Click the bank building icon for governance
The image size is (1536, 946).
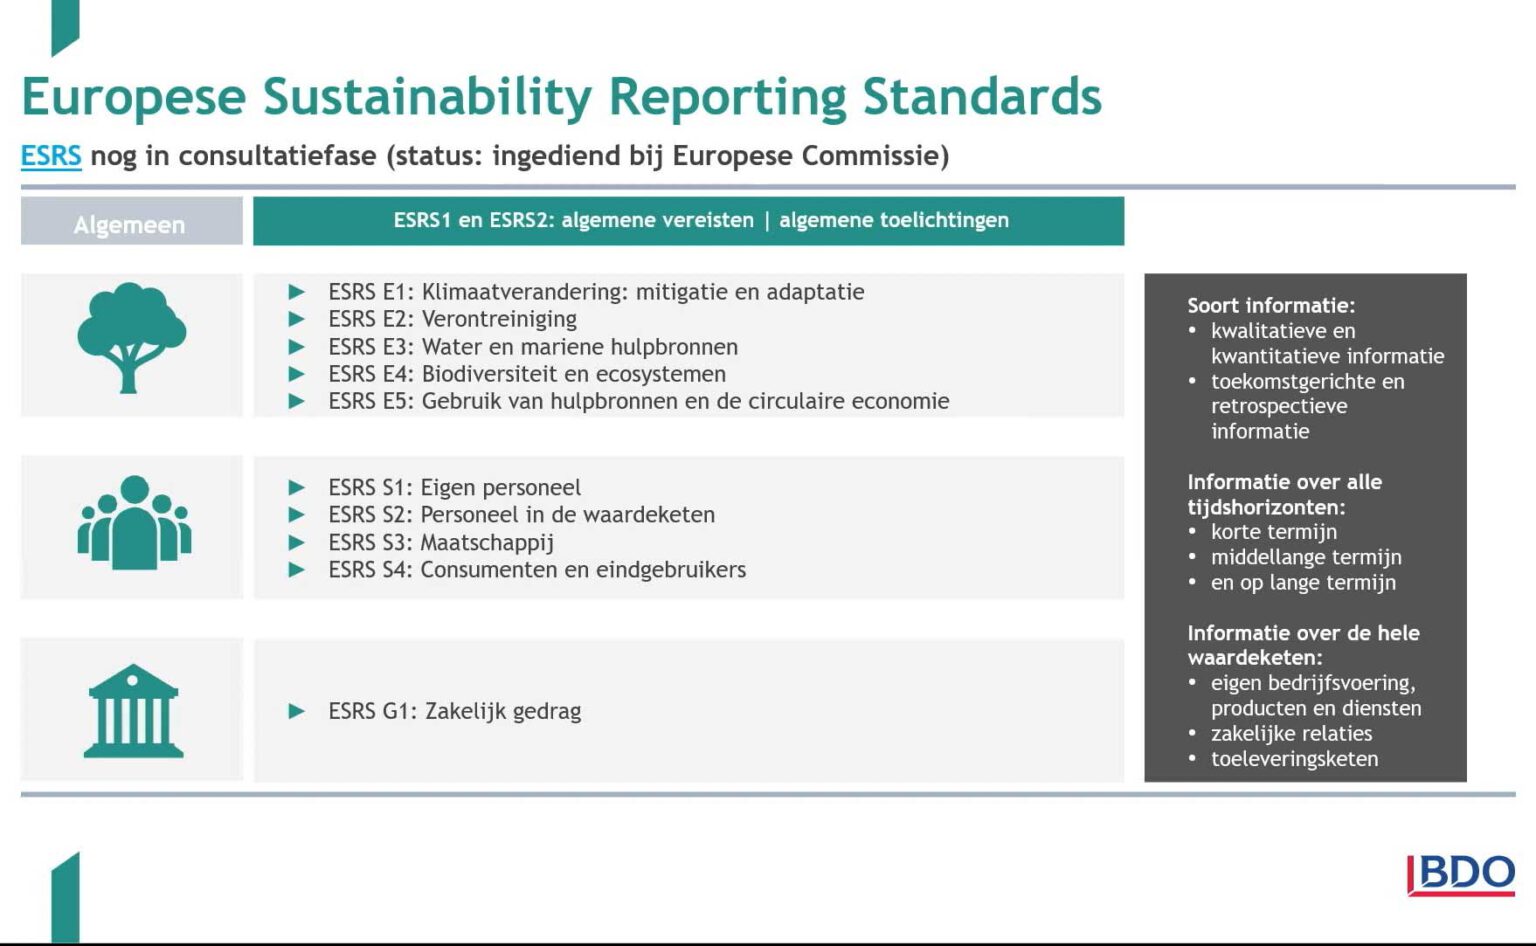click(131, 712)
